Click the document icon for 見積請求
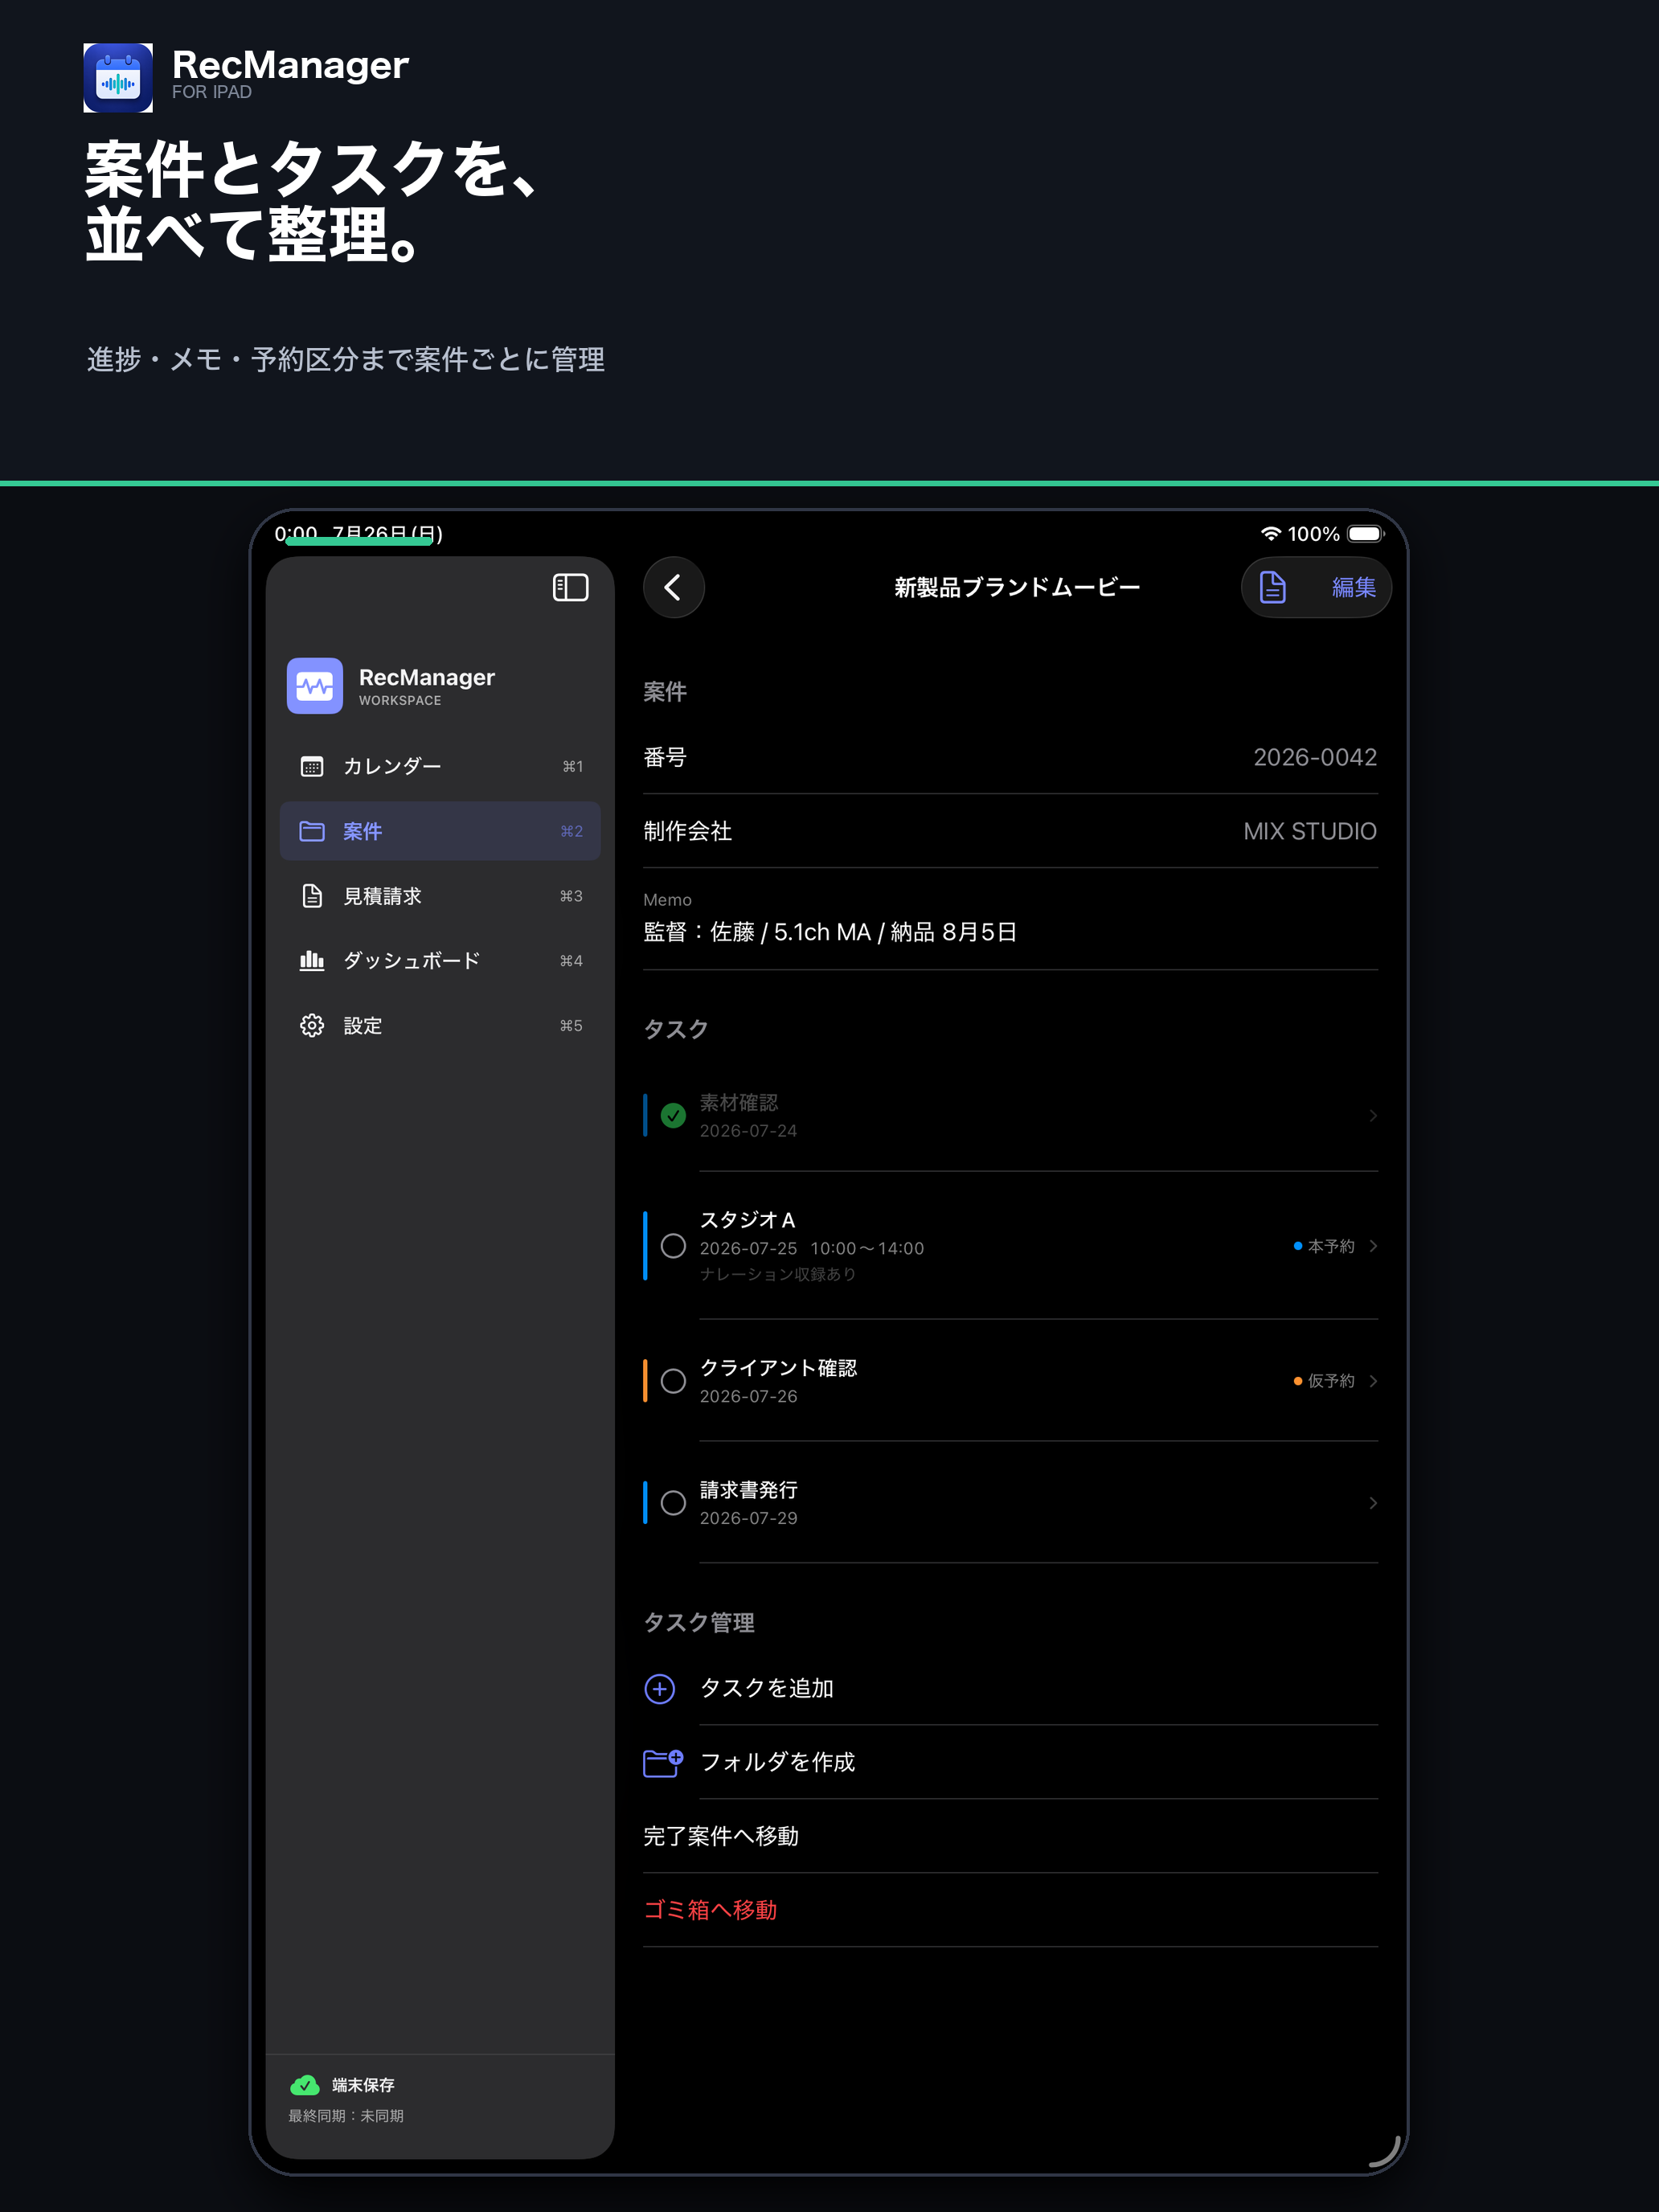Screen dimensions: 1659x2212 312,896
